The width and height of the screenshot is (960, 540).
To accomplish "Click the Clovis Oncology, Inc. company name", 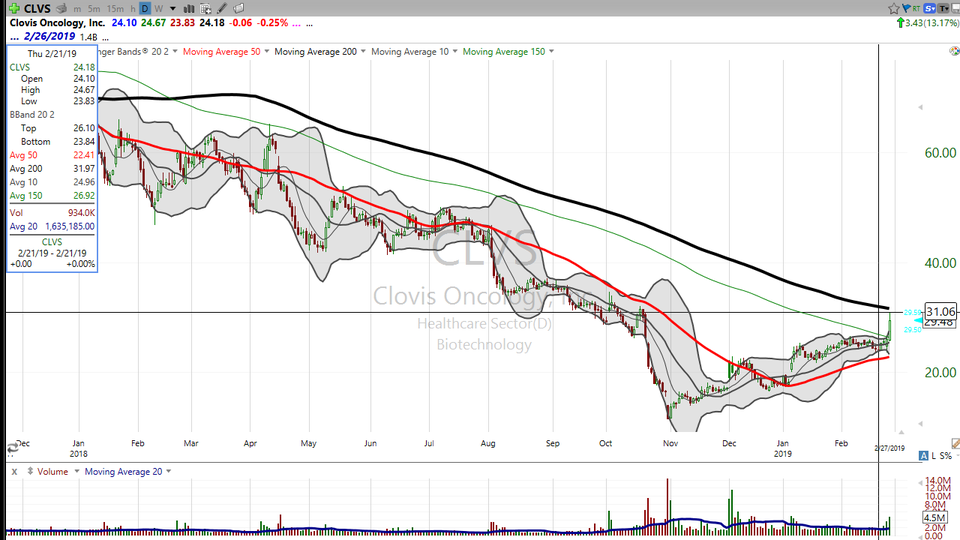I will pyautogui.click(x=58, y=23).
